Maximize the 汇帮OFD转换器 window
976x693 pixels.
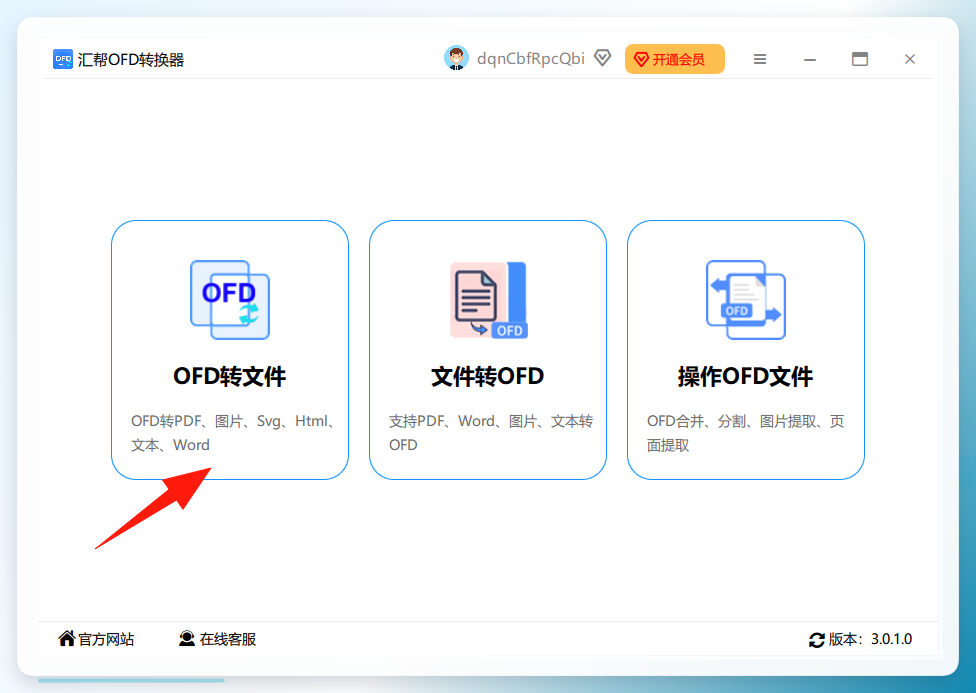tap(860, 59)
